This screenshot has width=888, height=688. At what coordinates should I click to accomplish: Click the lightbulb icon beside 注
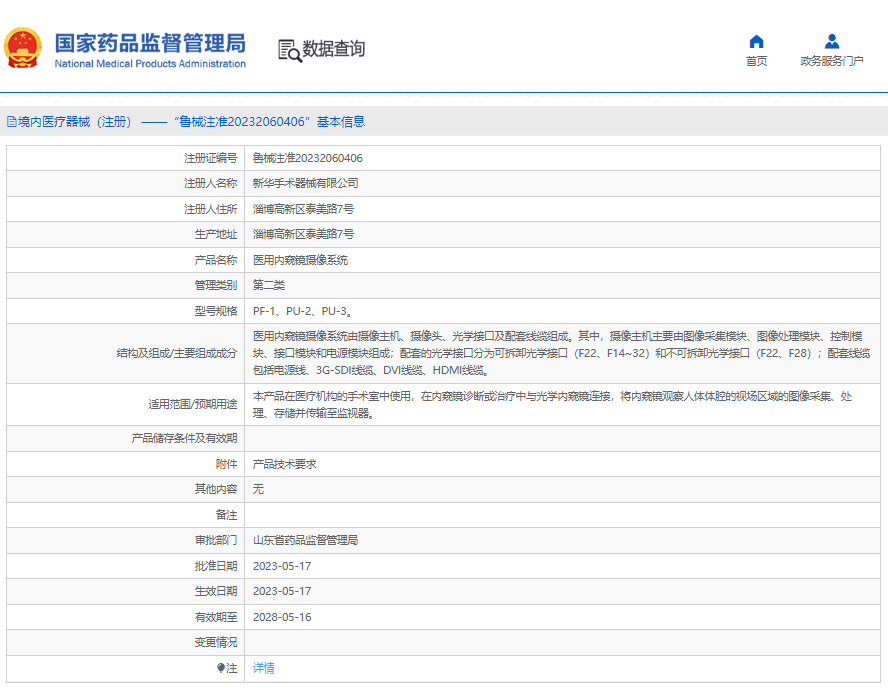[x=221, y=668]
